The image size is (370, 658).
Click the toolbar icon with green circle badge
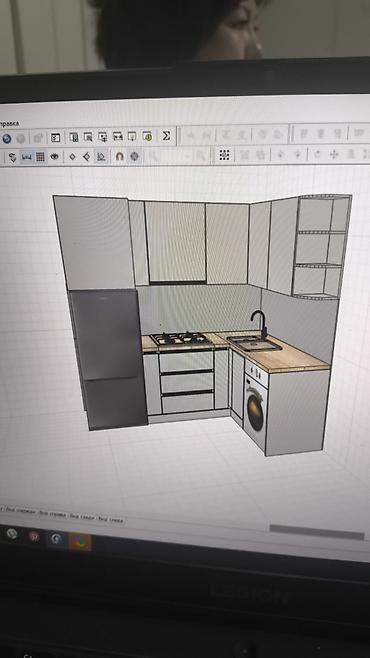tap(147, 136)
